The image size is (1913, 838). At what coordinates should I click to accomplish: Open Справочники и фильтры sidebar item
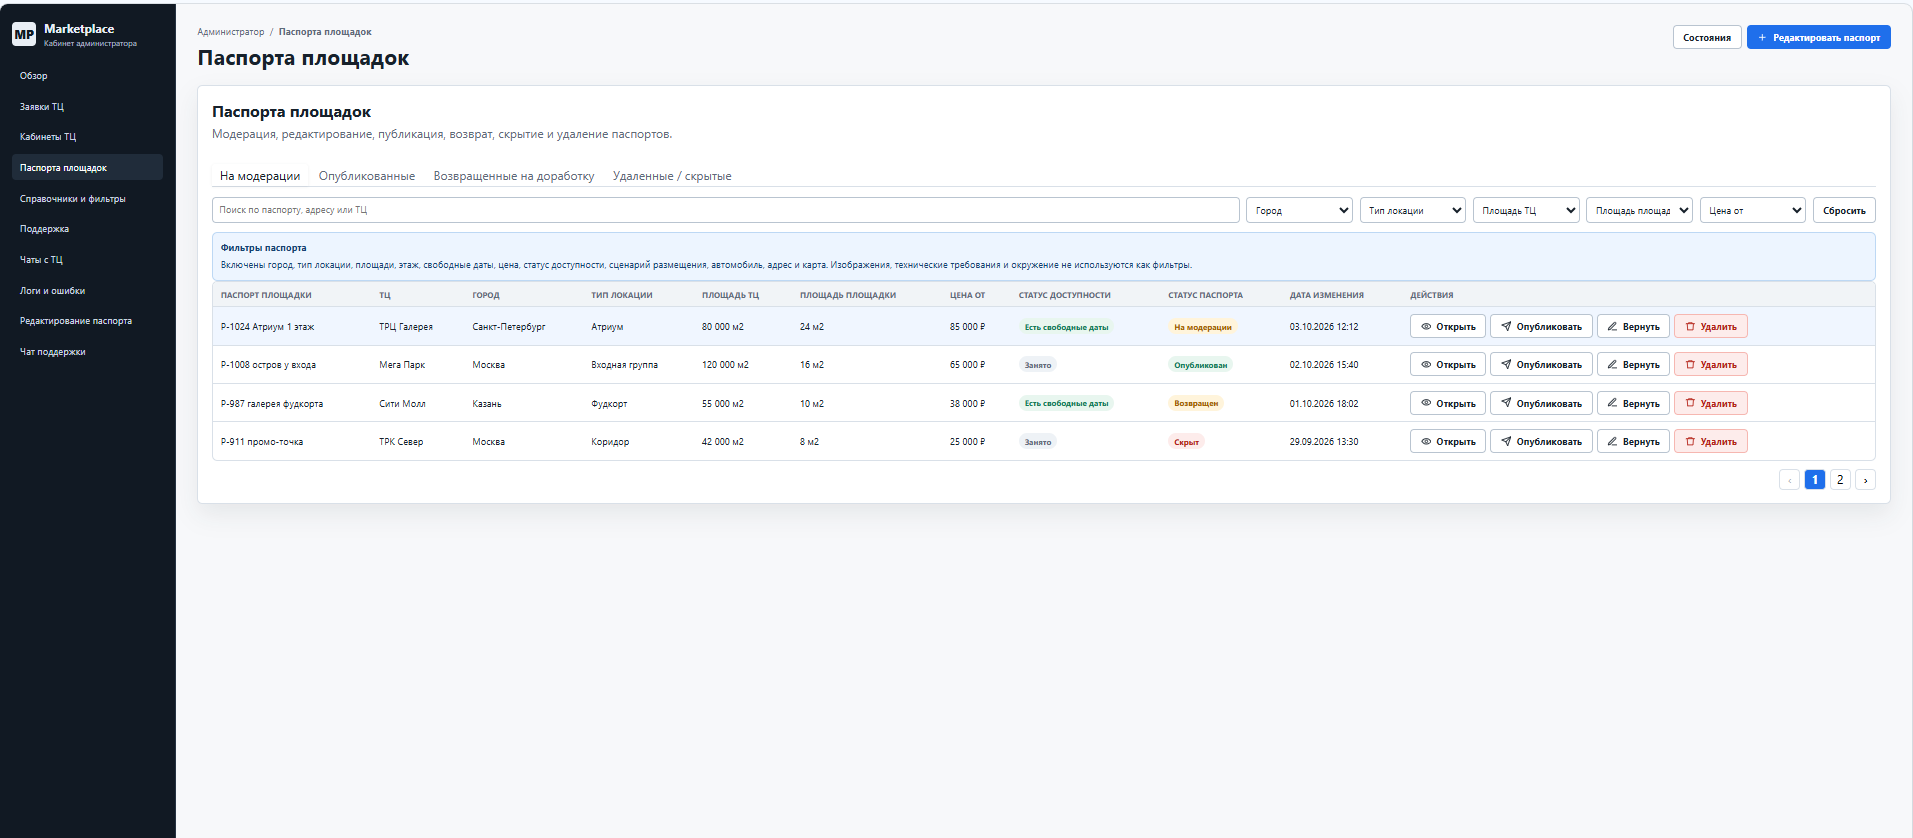[x=87, y=198]
